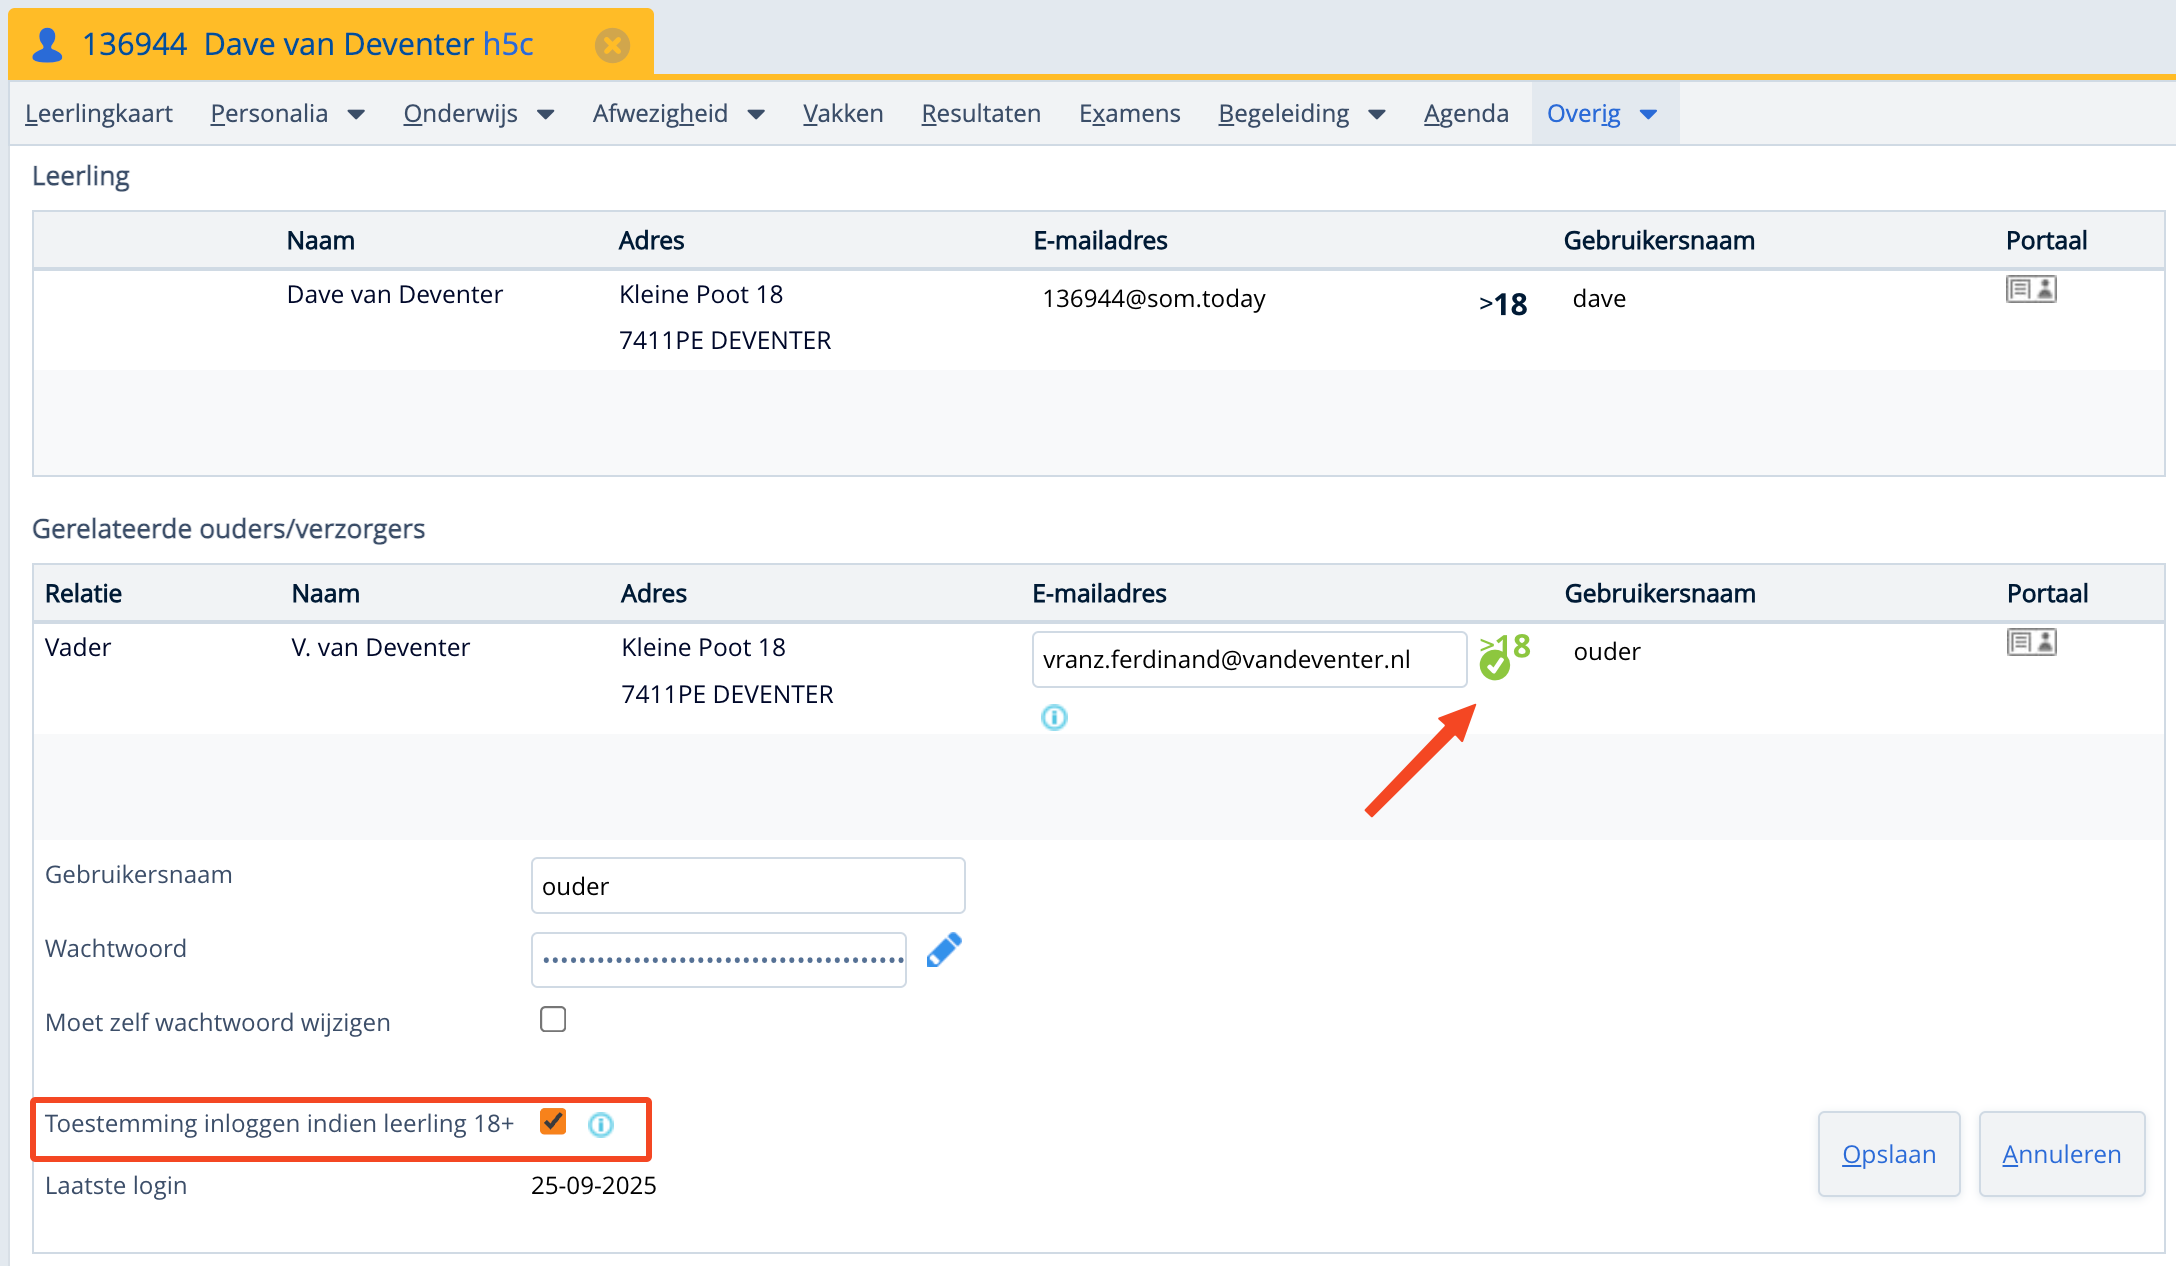Click the student profile icon in tab
This screenshot has height=1266, width=2176.
(x=47, y=45)
